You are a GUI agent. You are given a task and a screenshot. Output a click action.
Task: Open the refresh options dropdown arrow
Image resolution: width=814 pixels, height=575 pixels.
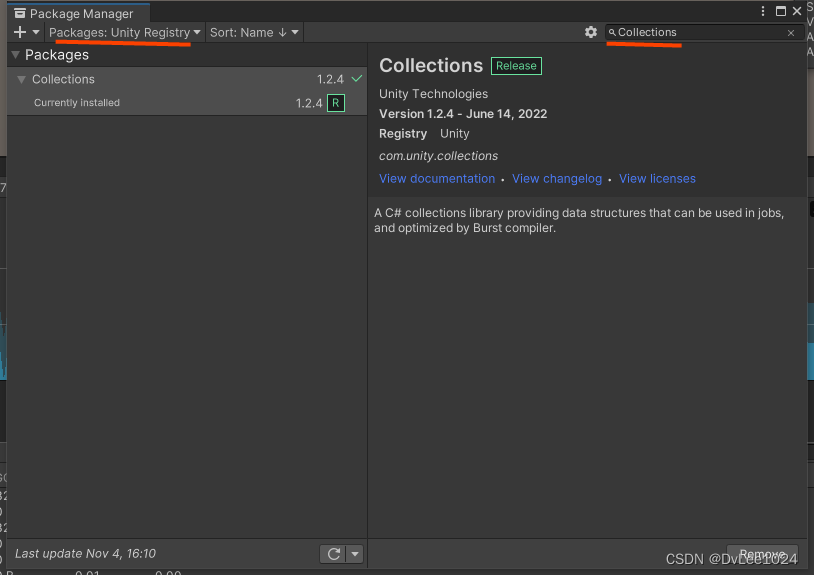coord(355,554)
